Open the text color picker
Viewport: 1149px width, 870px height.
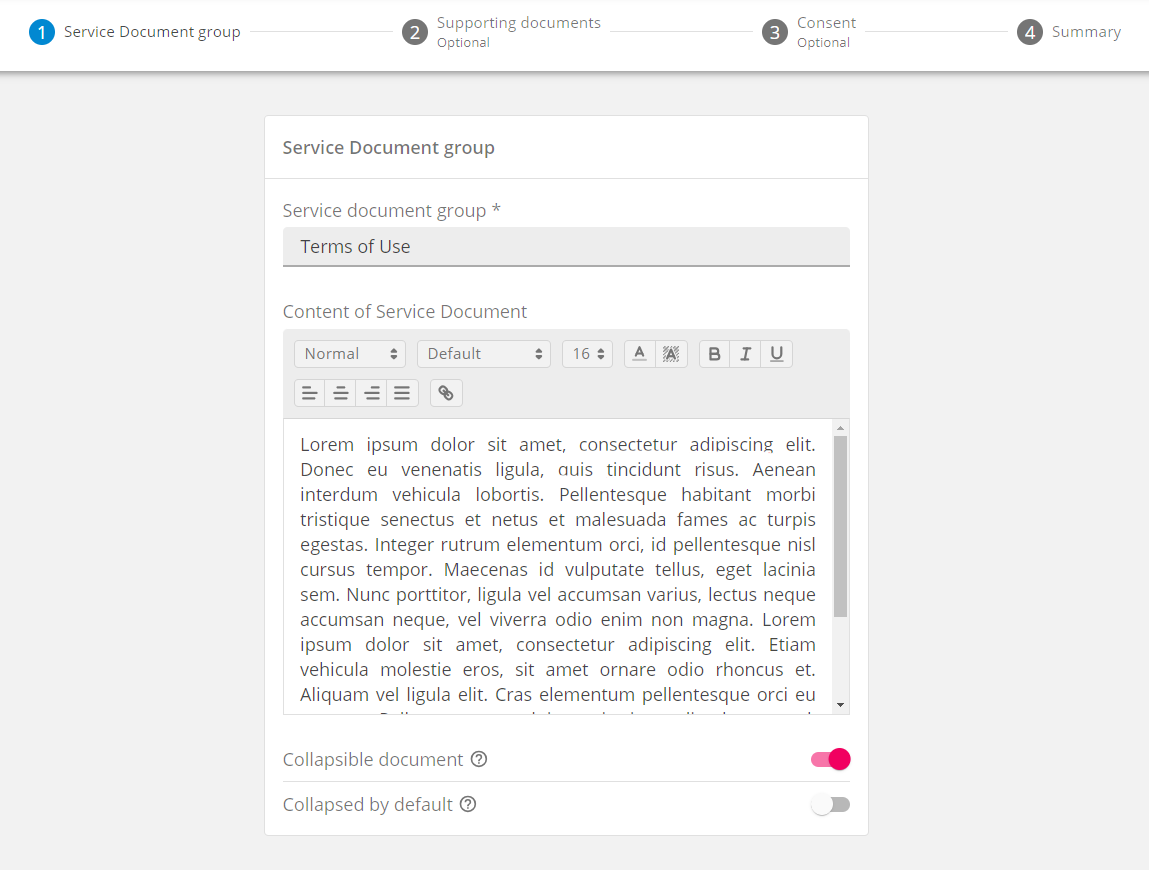639,353
